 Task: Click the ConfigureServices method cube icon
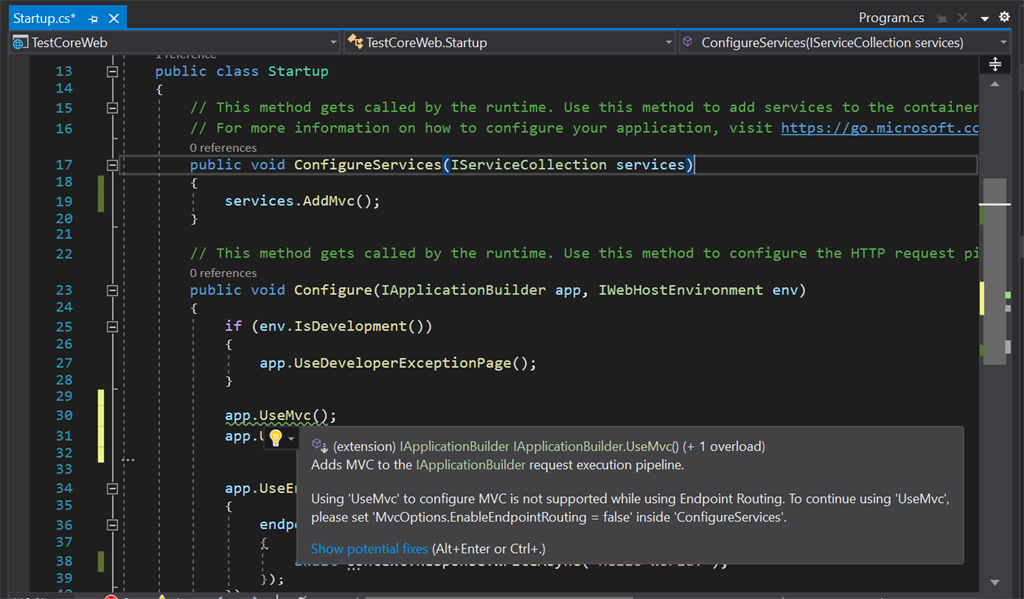688,42
